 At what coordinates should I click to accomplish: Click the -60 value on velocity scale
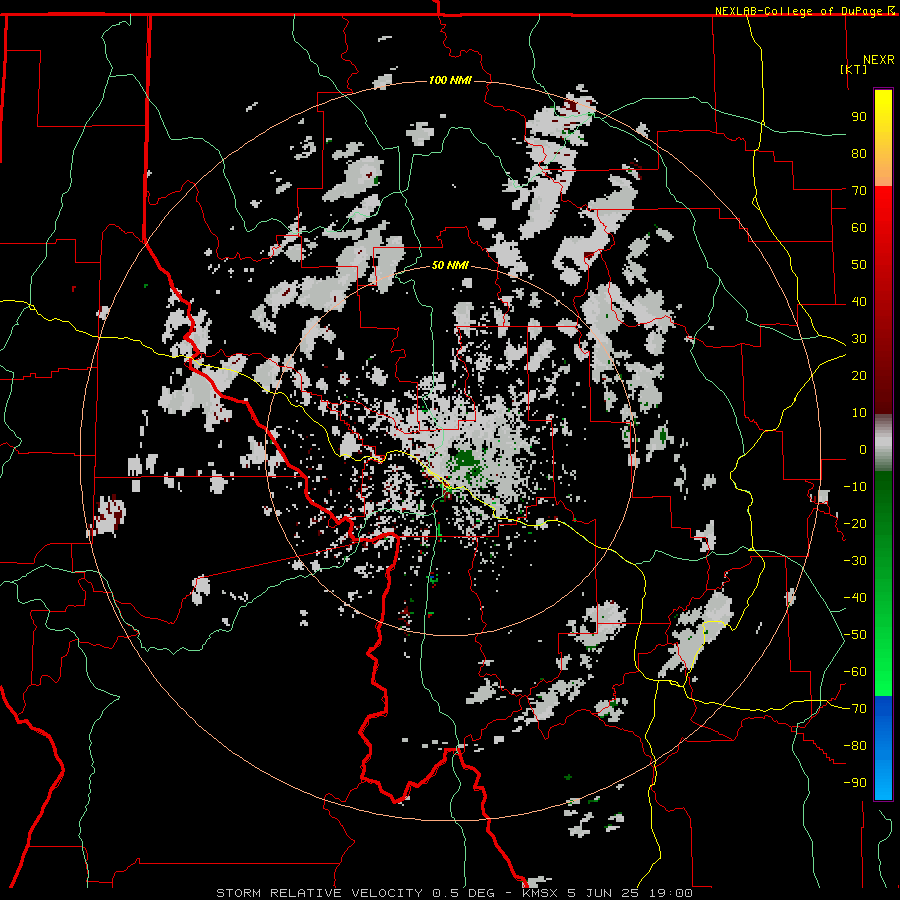[x=855, y=672]
